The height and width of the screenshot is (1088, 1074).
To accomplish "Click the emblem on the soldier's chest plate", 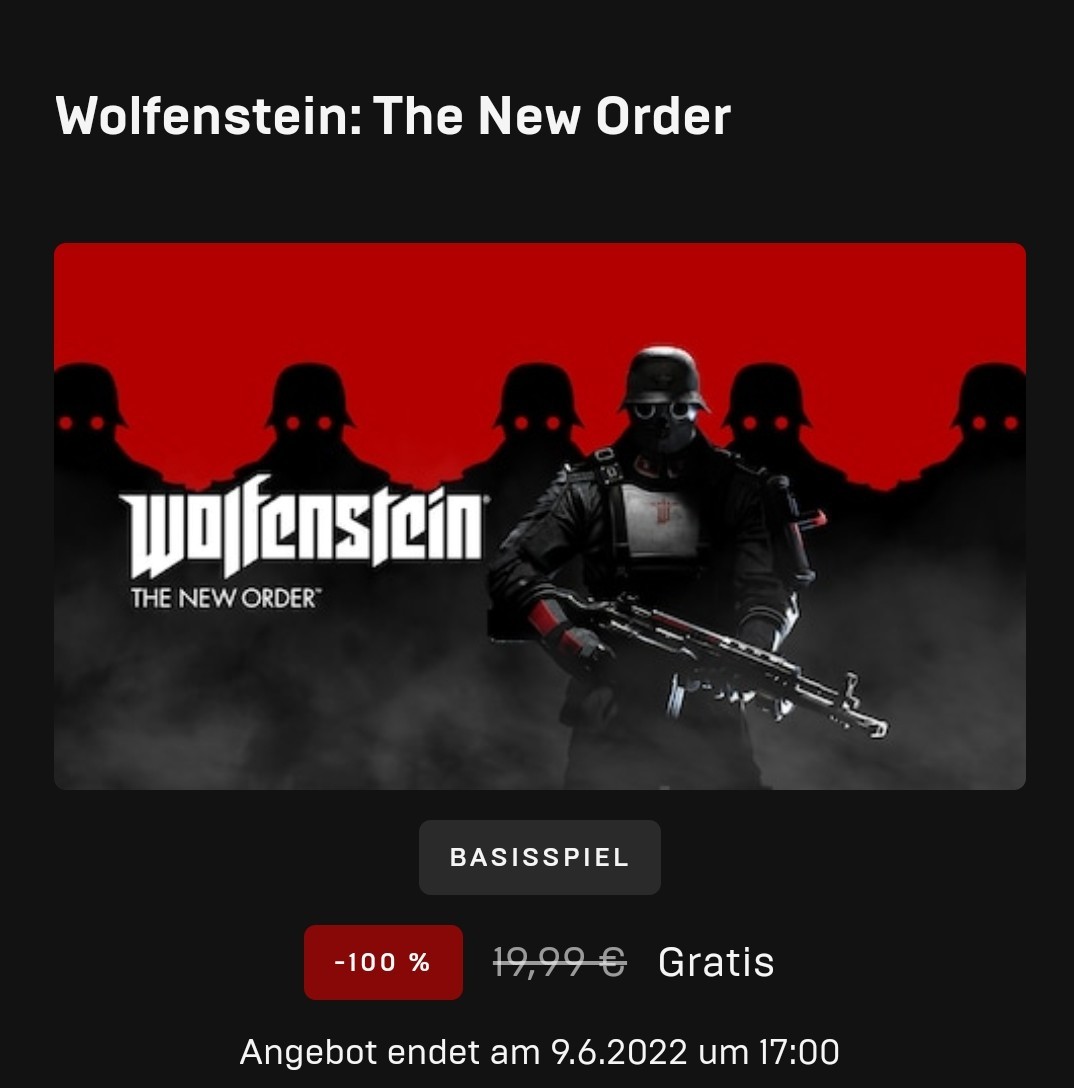I will pyautogui.click(x=665, y=511).
